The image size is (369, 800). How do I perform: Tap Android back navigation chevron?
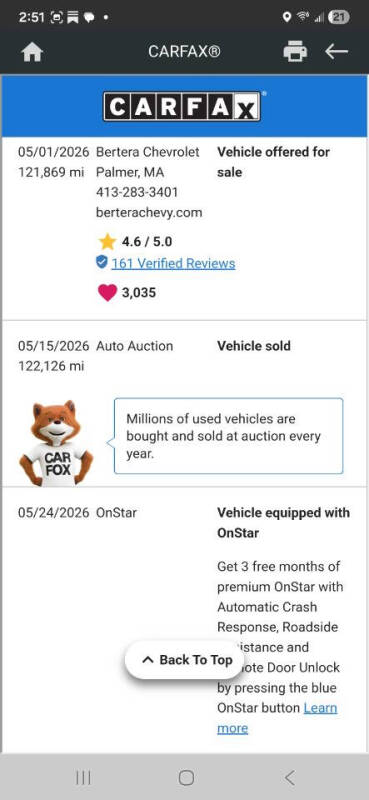[289, 778]
